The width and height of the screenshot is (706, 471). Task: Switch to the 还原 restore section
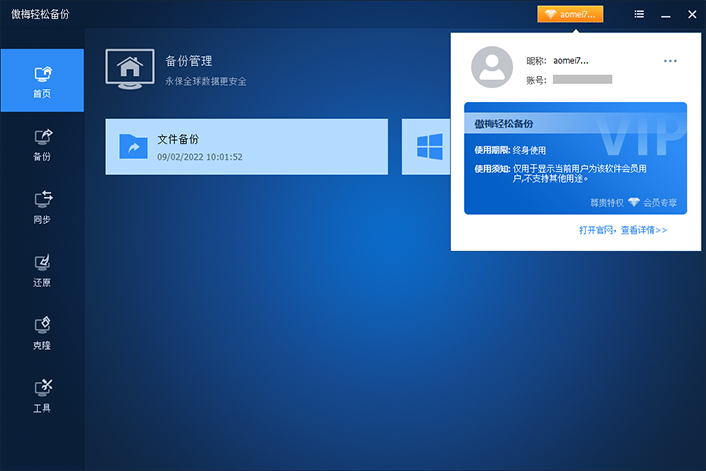[42, 271]
